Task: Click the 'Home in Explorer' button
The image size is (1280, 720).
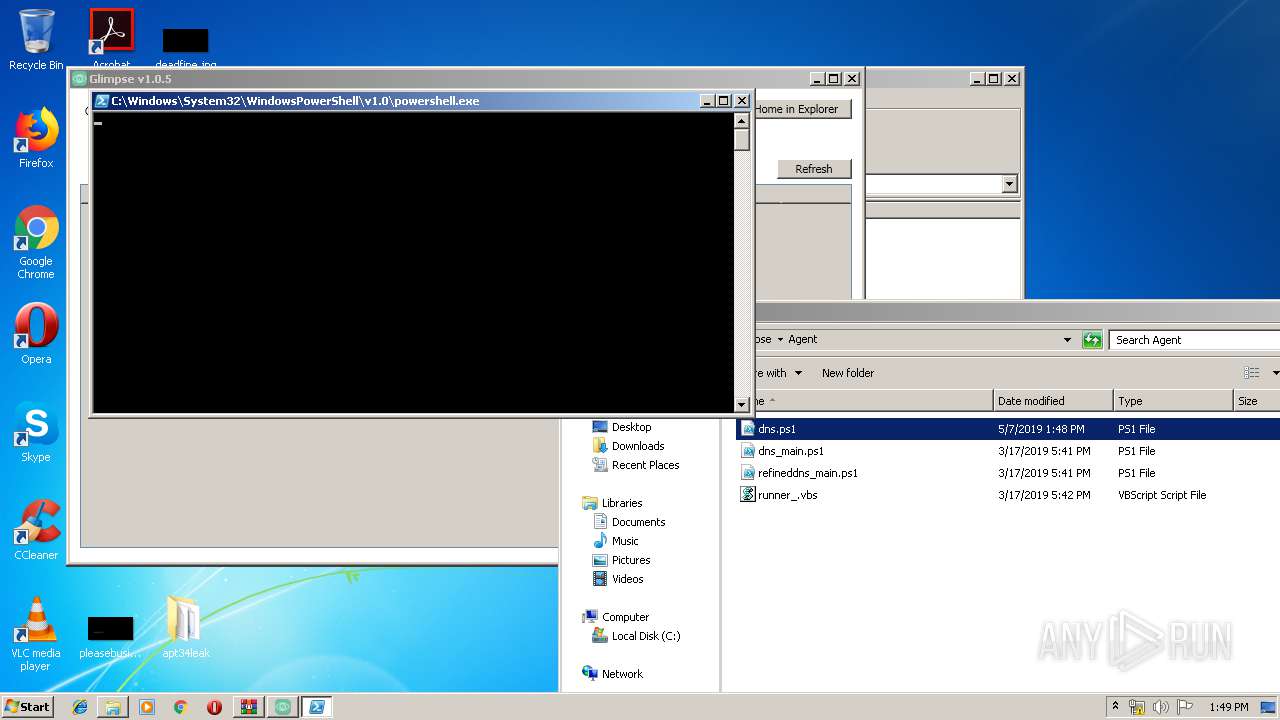Action: (803, 109)
